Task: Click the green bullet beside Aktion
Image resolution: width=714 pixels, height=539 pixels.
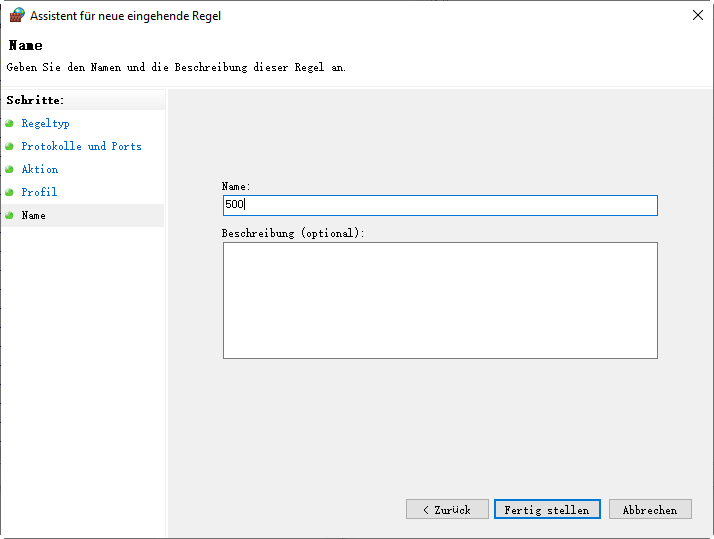Action: [x=9, y=170]
